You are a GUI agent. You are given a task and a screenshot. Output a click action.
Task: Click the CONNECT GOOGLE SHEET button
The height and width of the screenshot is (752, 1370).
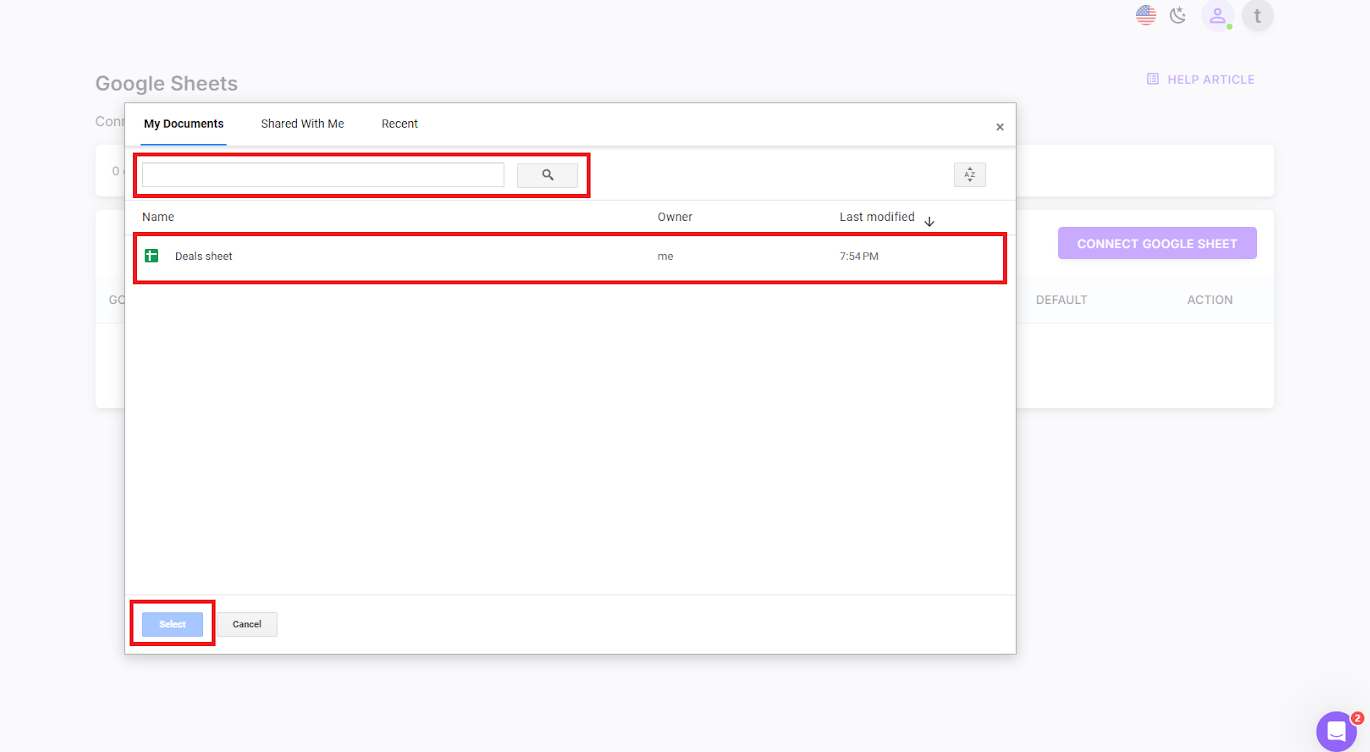click(x=1157, y=243)
